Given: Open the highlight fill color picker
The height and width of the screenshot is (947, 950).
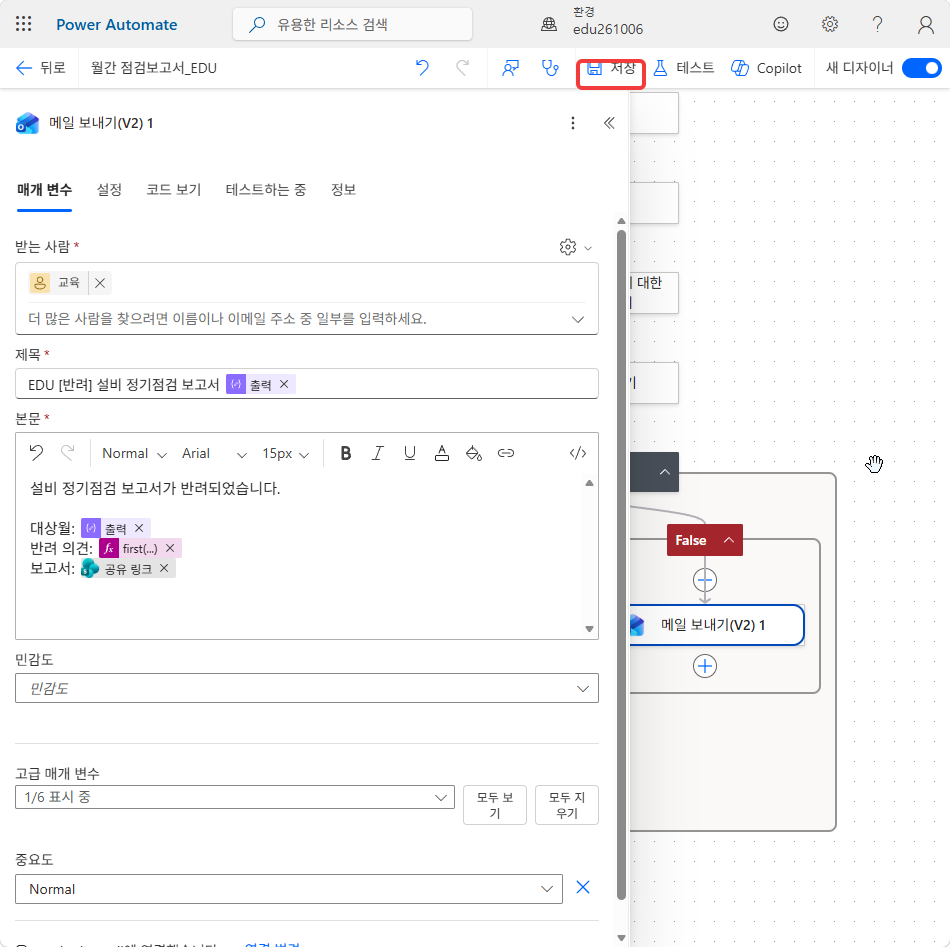Looking at the screenshot, I should [x=474, y=453].
